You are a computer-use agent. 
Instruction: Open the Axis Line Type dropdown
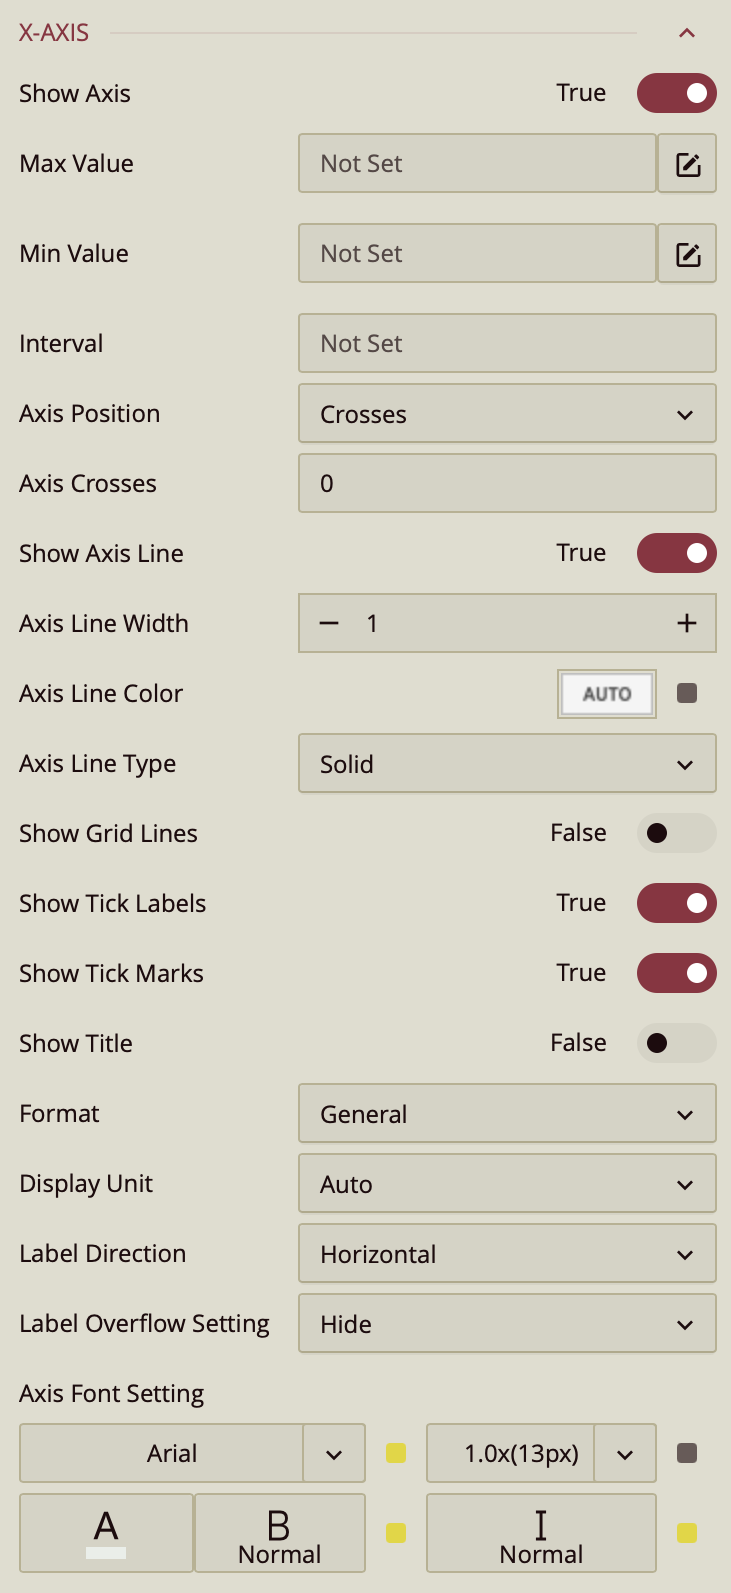click(x=507, y=764)
